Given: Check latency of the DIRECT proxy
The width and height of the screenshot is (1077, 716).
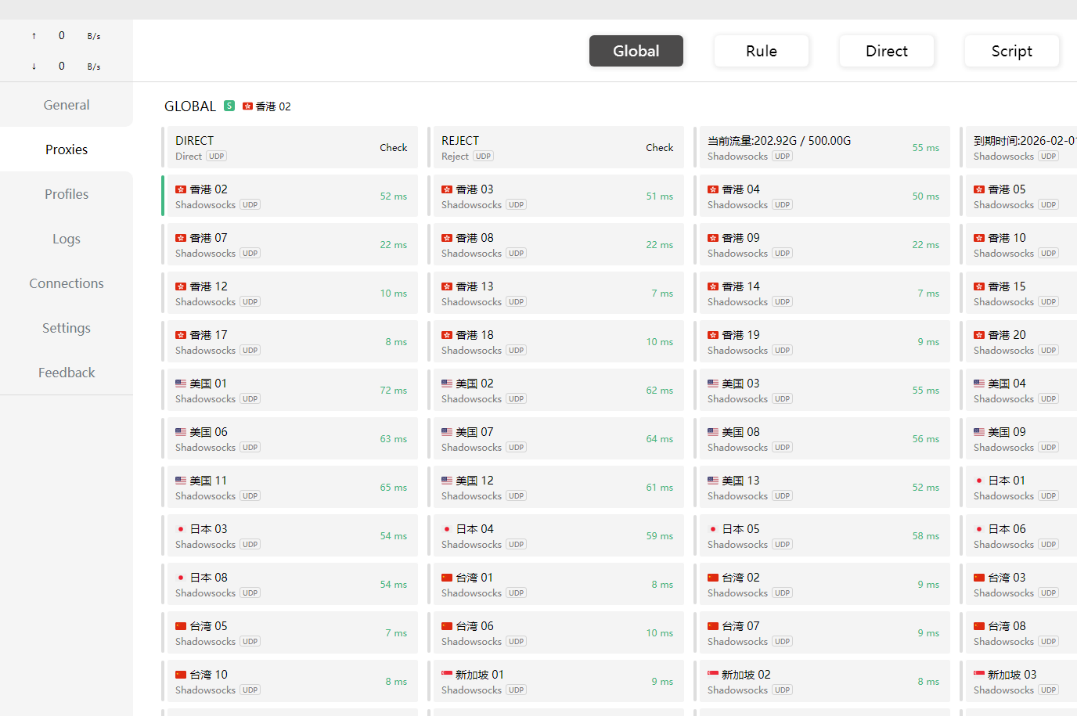Looking at the screenshot, I should tap(393, 148).
